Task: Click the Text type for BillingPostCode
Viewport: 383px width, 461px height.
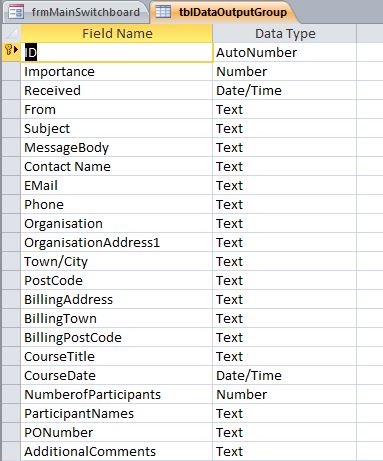Action: pos(284,337)
